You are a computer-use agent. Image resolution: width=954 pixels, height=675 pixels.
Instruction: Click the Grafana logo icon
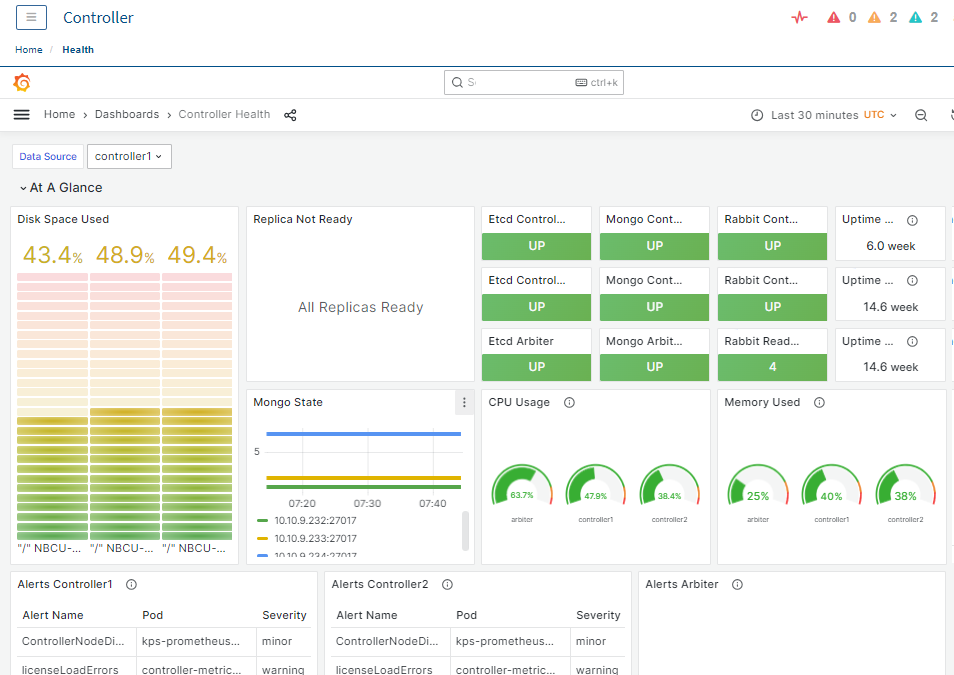click(22, 83)
